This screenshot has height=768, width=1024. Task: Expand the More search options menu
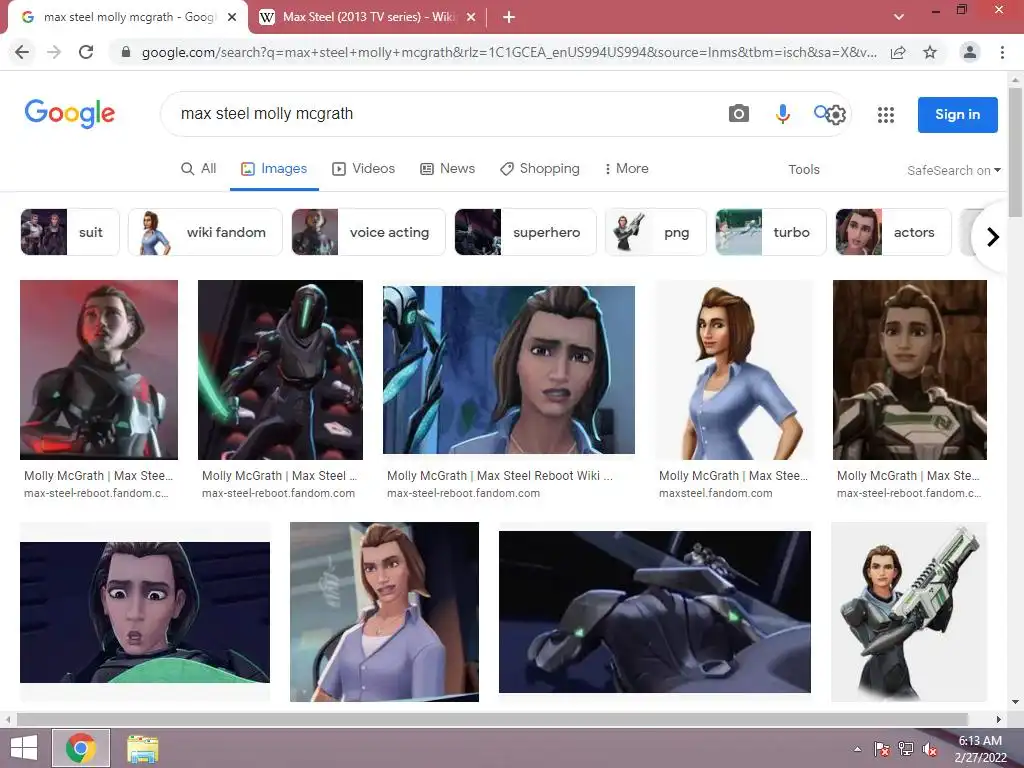tap(626, 168)
